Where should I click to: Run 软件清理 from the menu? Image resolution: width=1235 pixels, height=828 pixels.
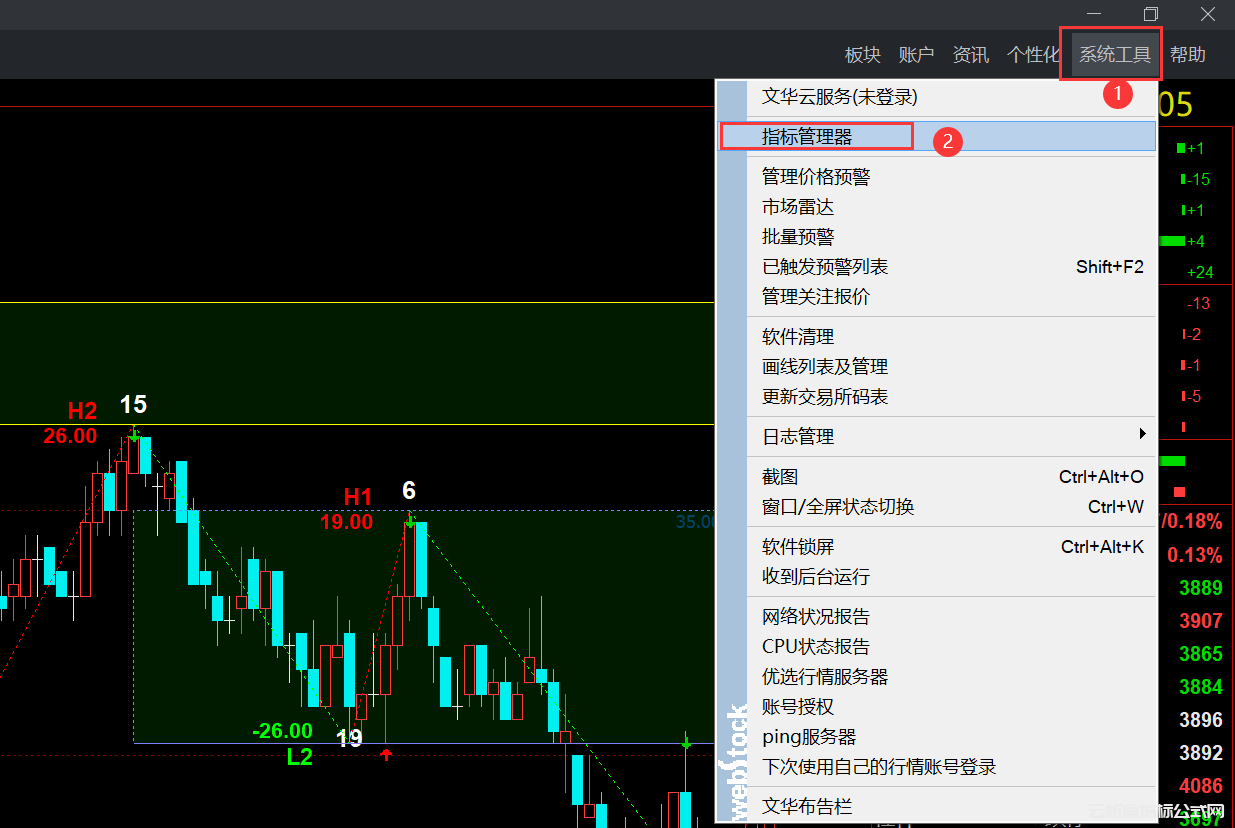pos(952,337)
